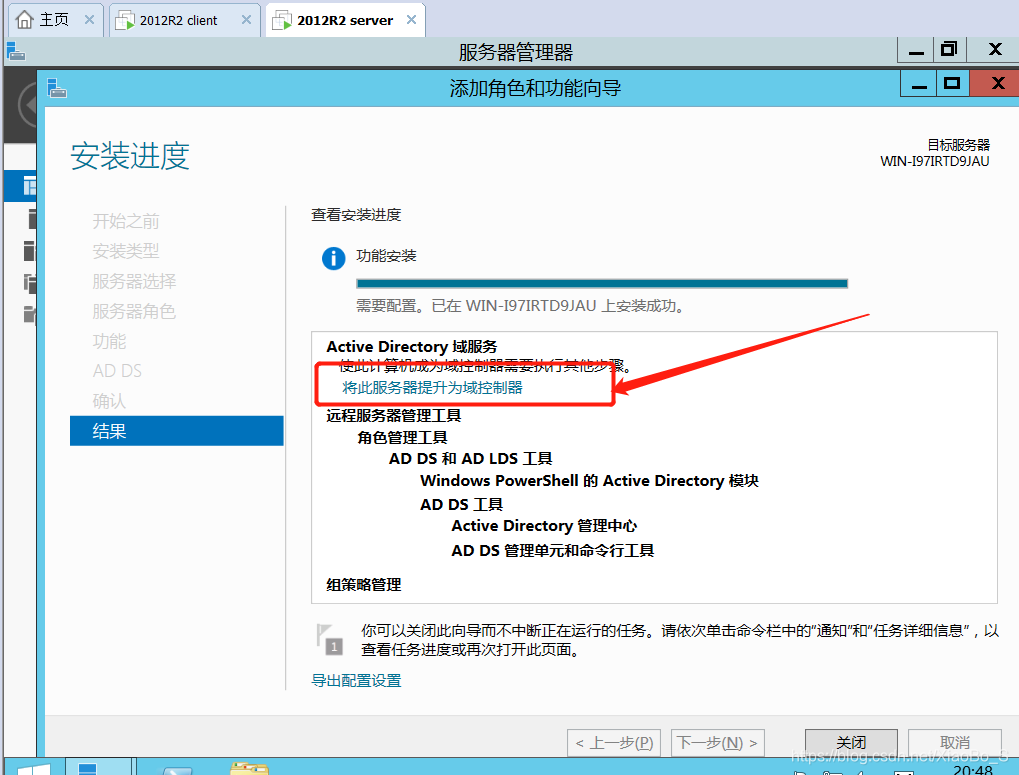Viewport: 1019px width, 775px height.
Task: Click the 取消 button
Action: [x=955, y=743]
